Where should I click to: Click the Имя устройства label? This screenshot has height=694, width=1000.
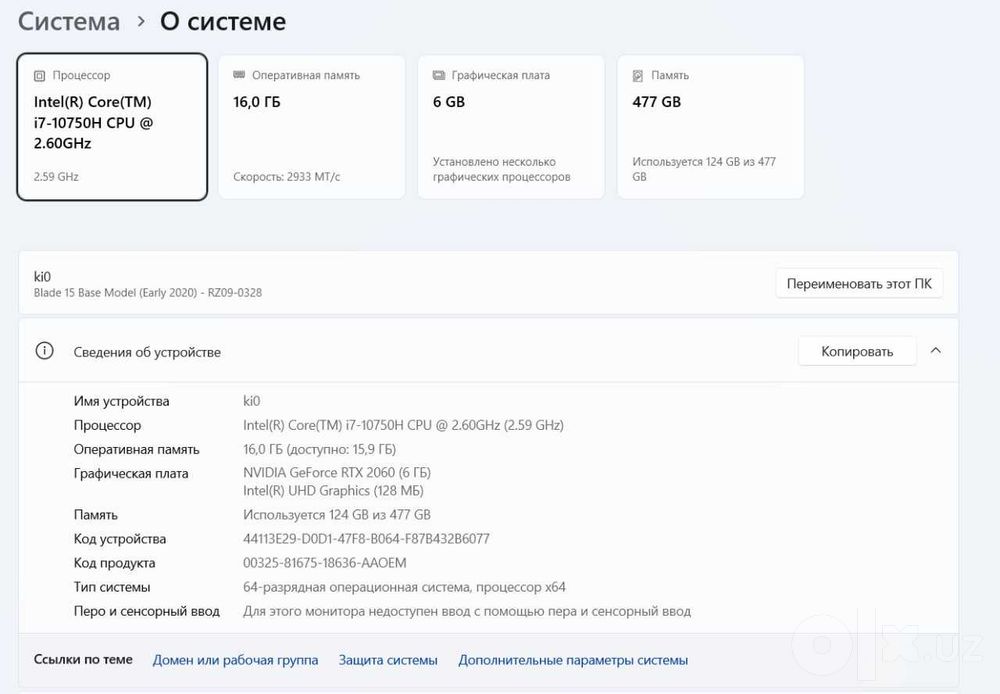[121, 401]
